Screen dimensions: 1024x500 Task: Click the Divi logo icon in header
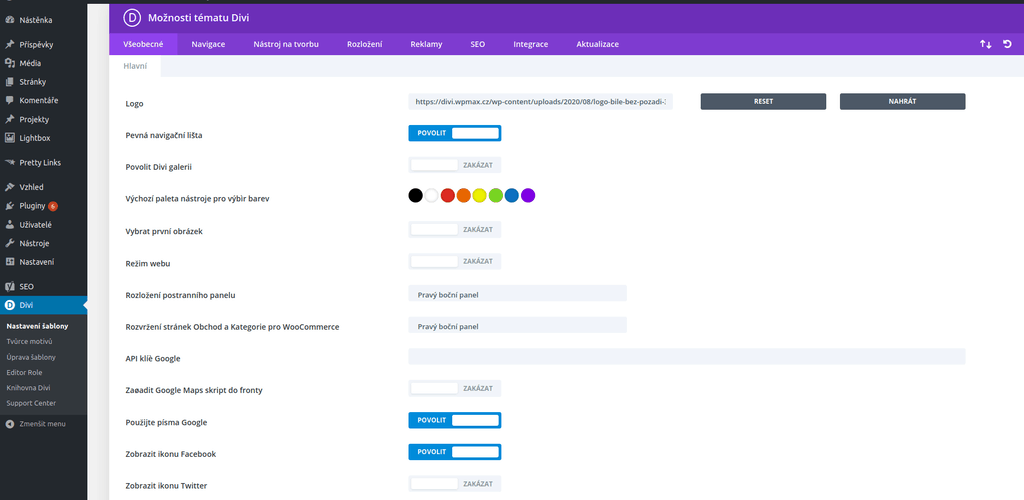[133, 18]
